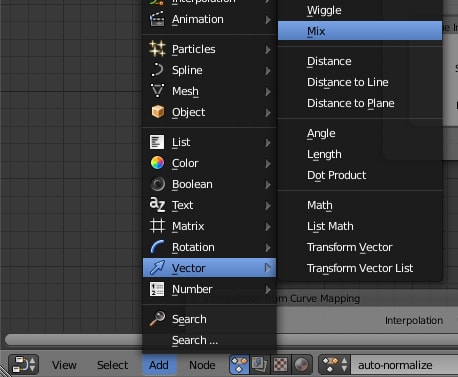This screenshot has height=377, width=458.
Task: Open the Select menu
Action: click(113, 365)
